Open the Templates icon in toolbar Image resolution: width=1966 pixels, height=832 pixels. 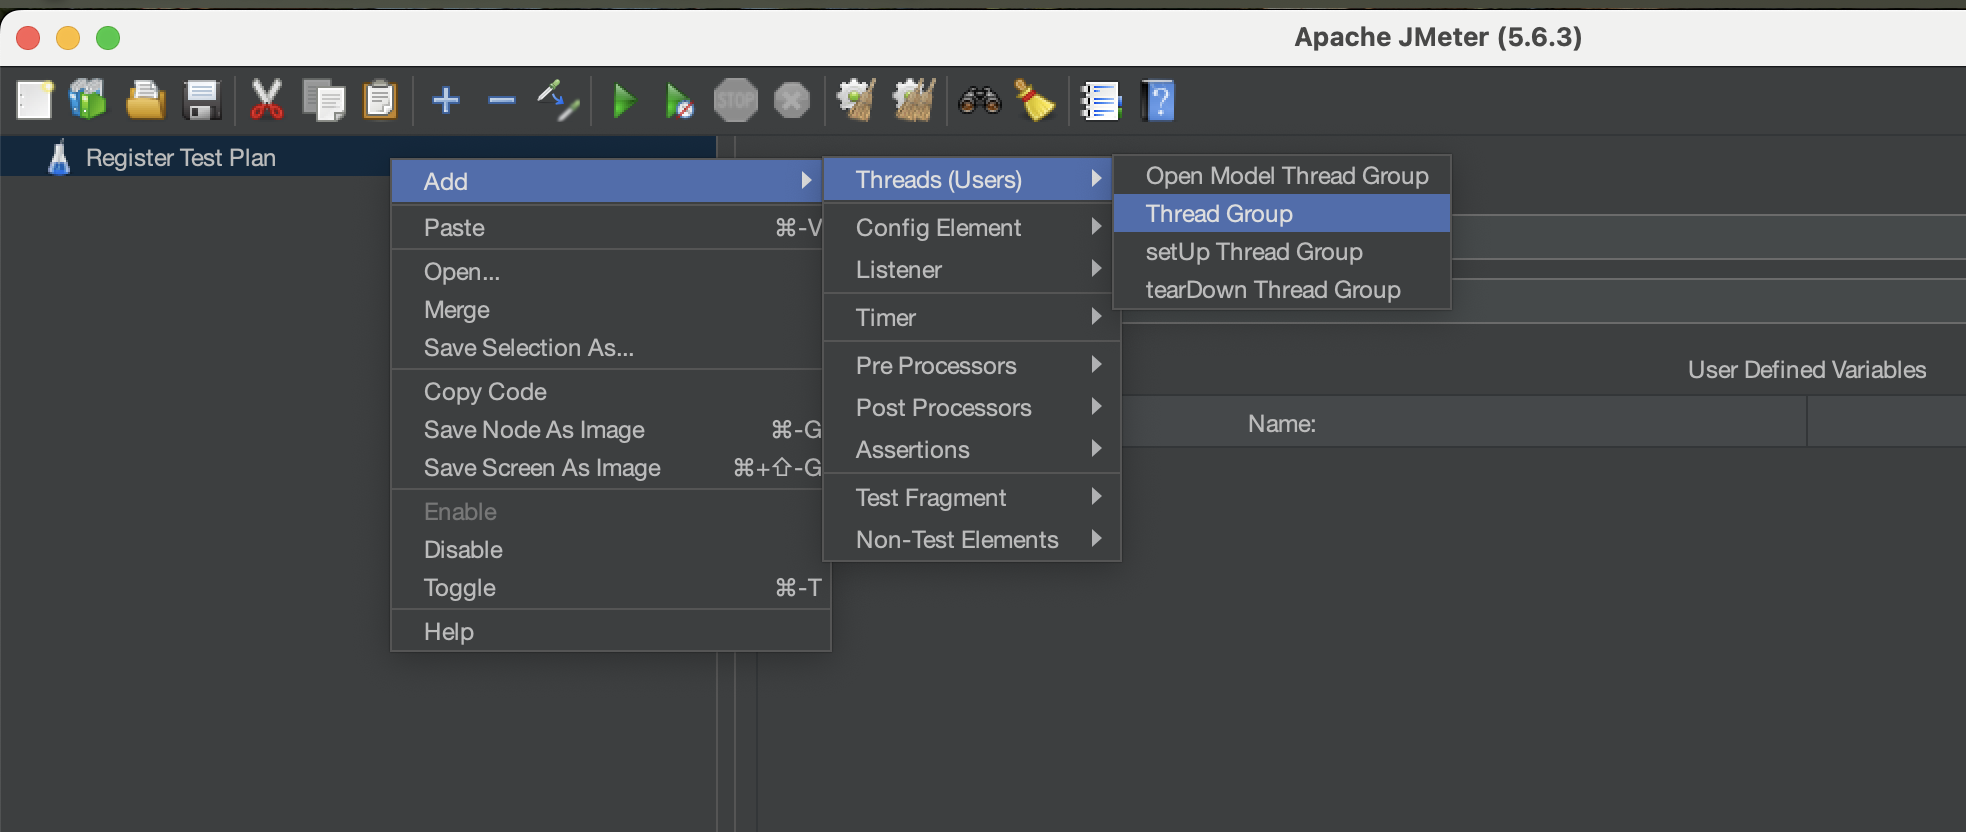[x=88, y=101]
